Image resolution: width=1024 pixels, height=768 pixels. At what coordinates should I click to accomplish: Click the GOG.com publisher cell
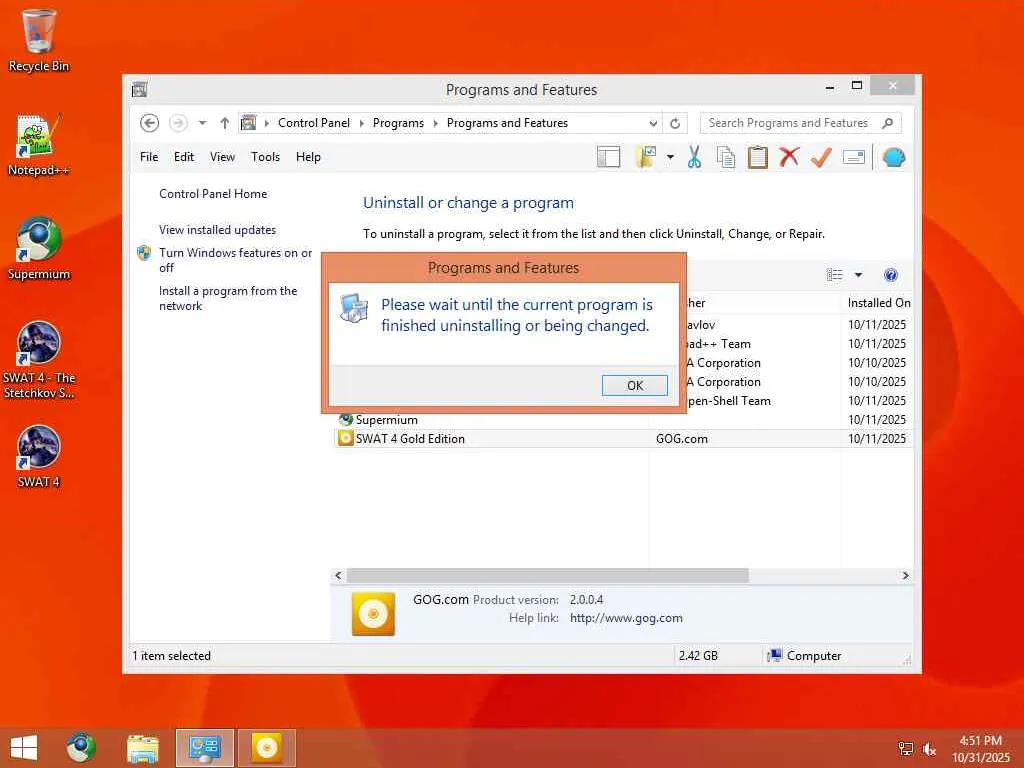pyautogui.click(x=681, y=439)
